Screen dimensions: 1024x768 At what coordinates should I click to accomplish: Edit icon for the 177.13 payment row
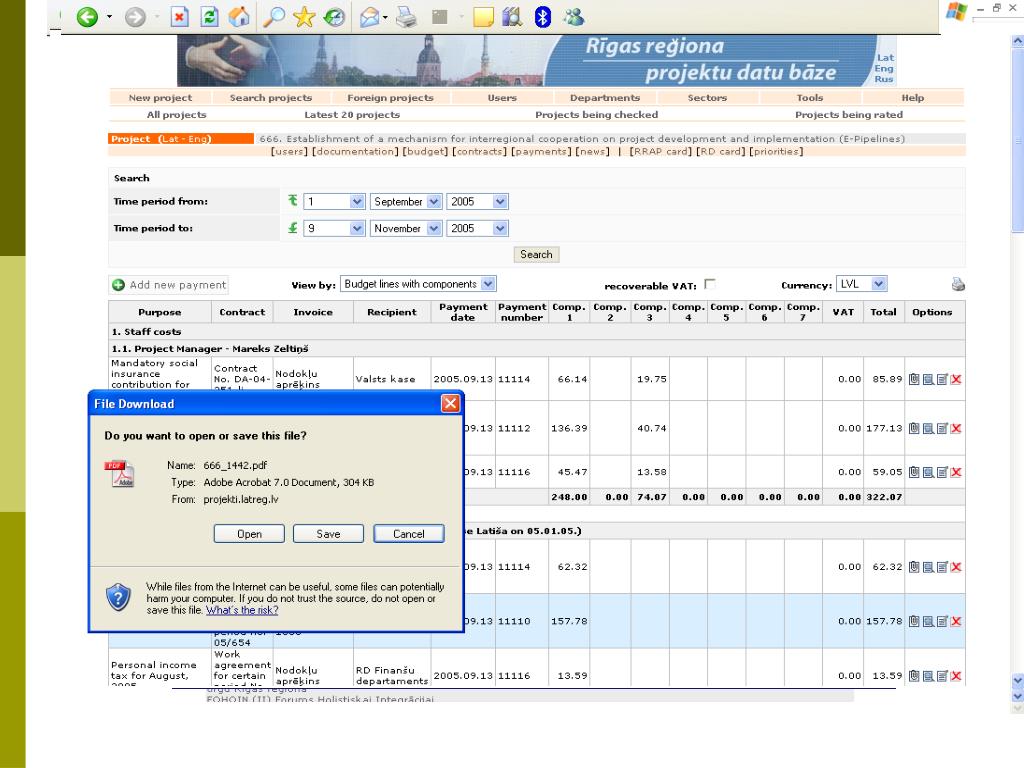[942, 428]
